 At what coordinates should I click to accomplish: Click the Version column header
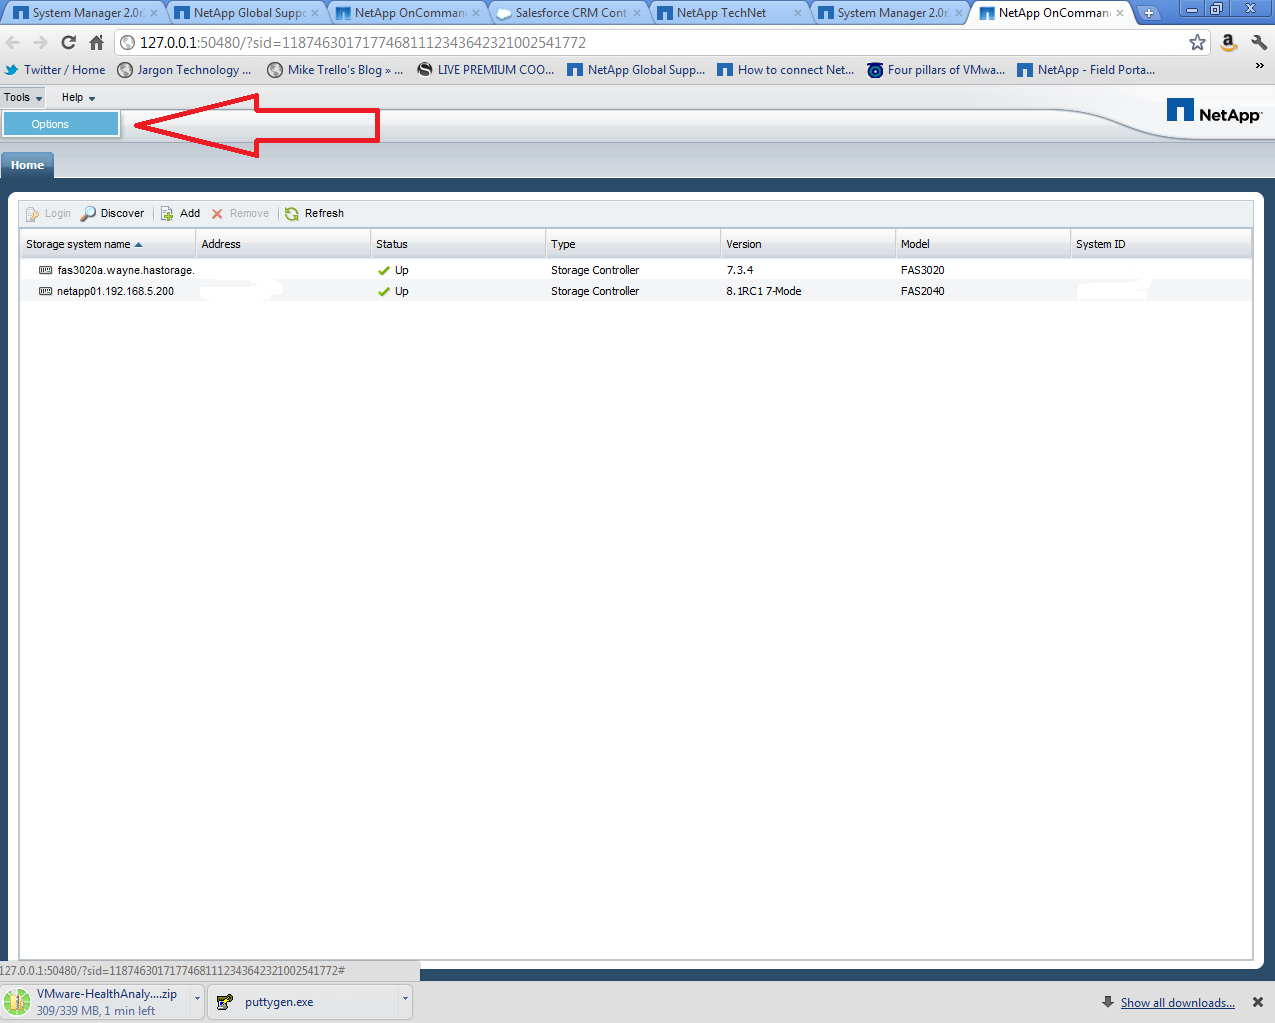[x=808, y=244]
